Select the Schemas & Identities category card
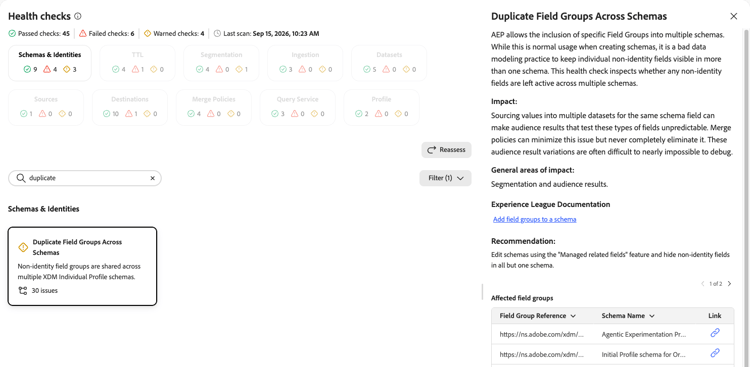 point(50,63)
